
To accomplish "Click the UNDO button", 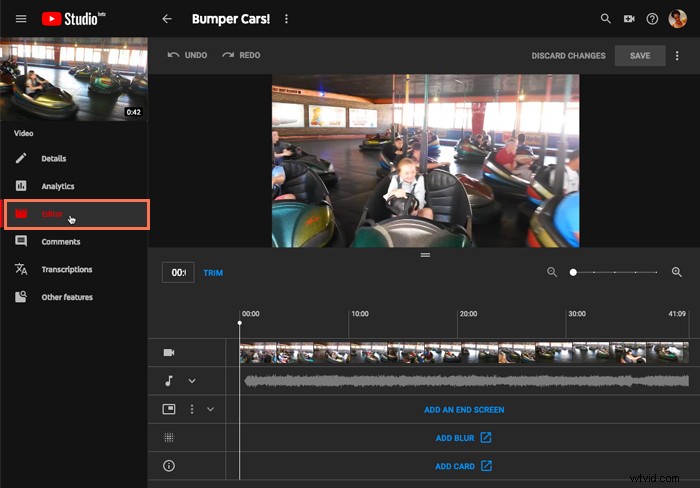I will pos(187,55).
